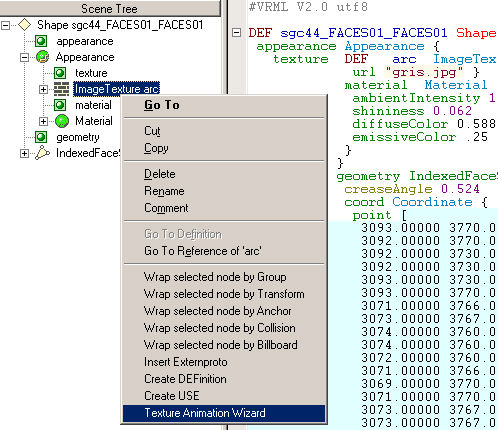498x430 pixels.
Task: Select 'Shape sgc44_FACES01_FACES01' tree row
Action: [120, 25]
